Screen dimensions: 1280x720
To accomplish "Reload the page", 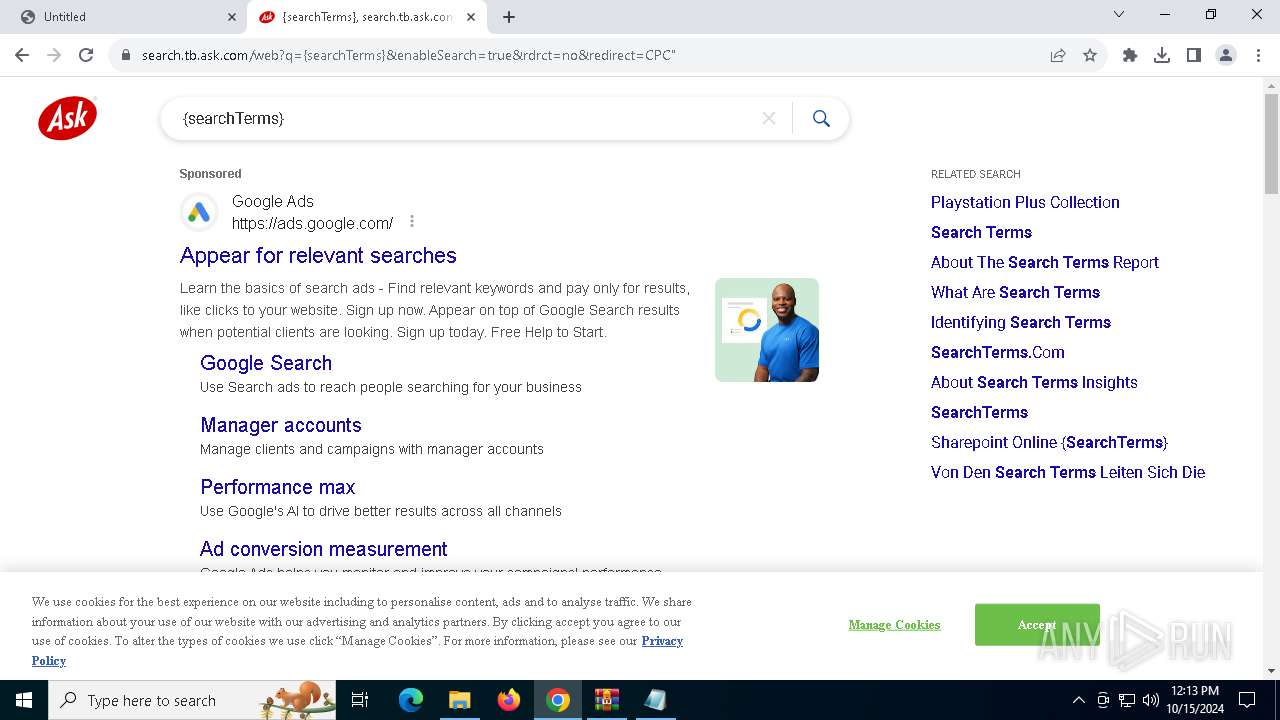I will [x=86, y=55].
